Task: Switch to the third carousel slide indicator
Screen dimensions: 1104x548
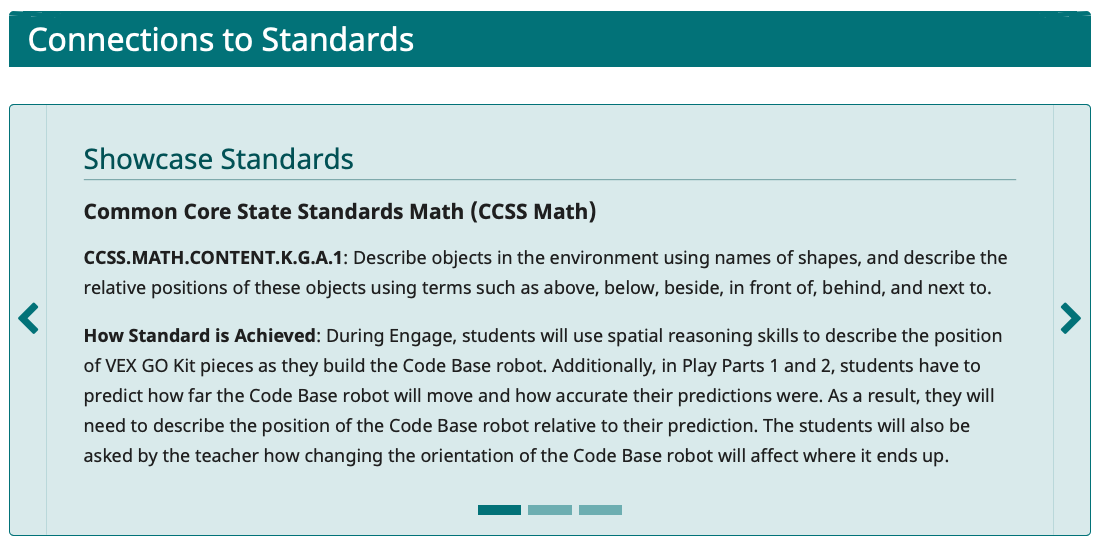Action: click(x=600, y=510)
